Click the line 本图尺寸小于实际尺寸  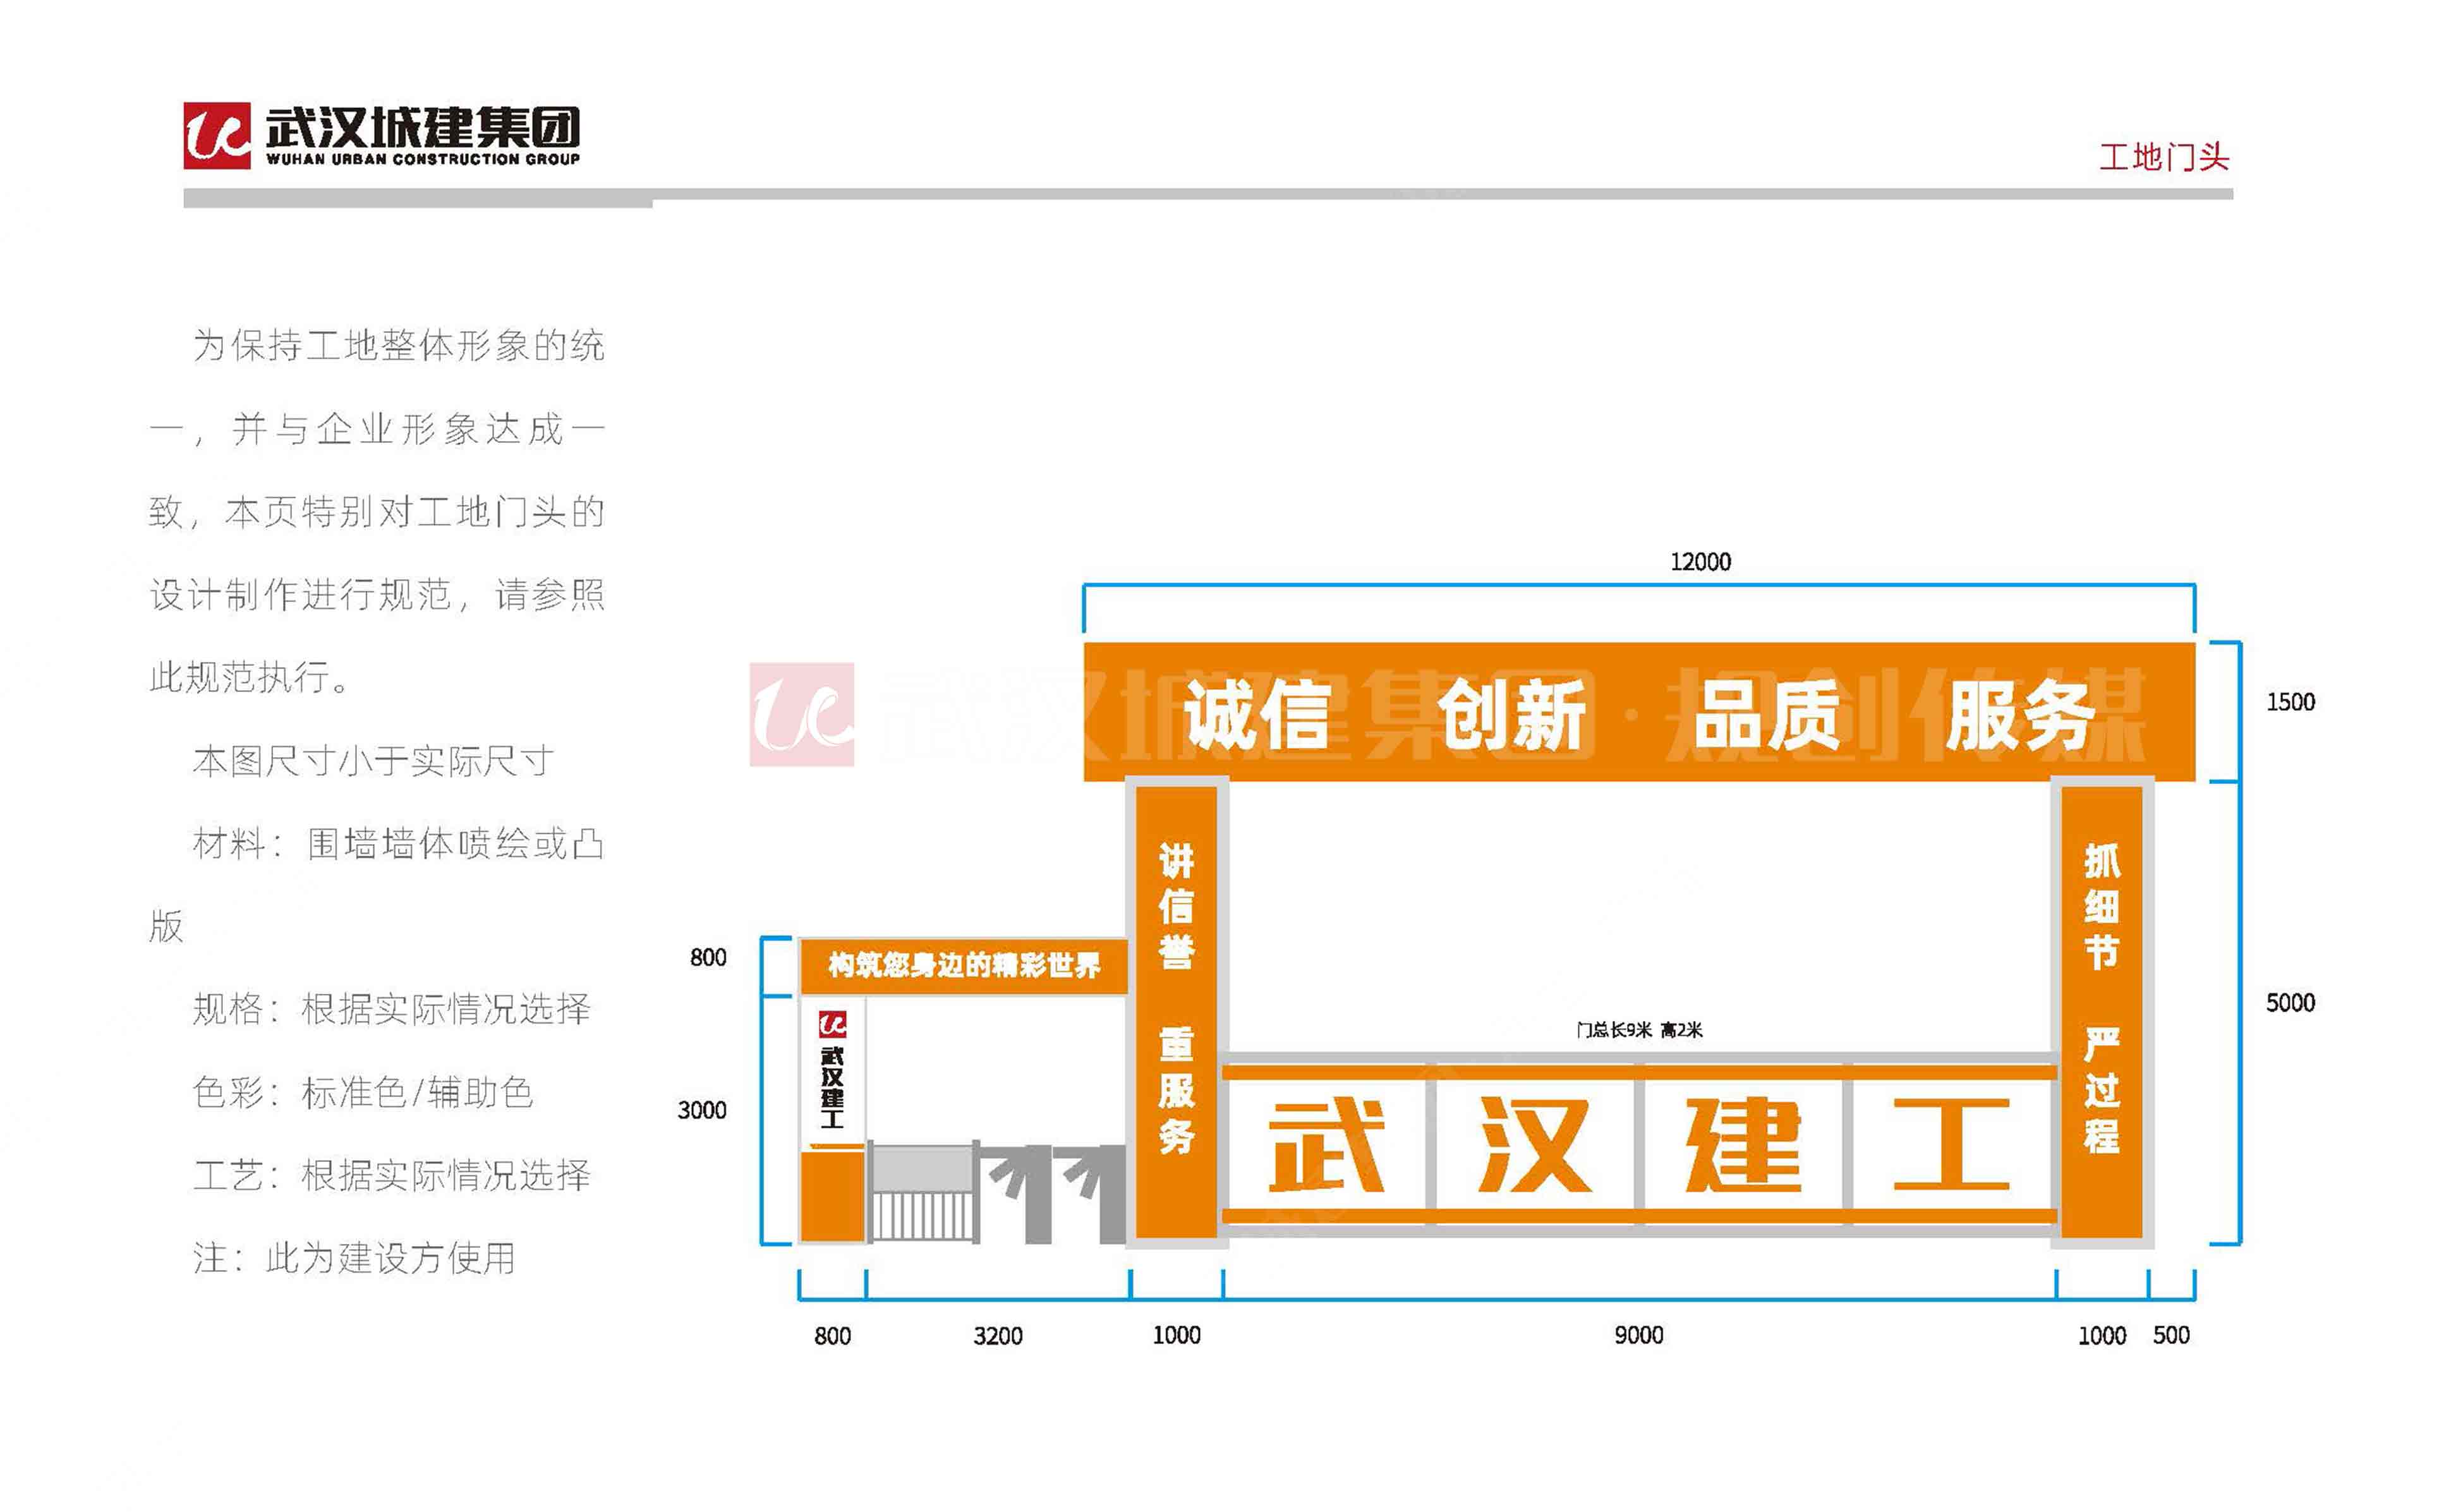[372, 762]
